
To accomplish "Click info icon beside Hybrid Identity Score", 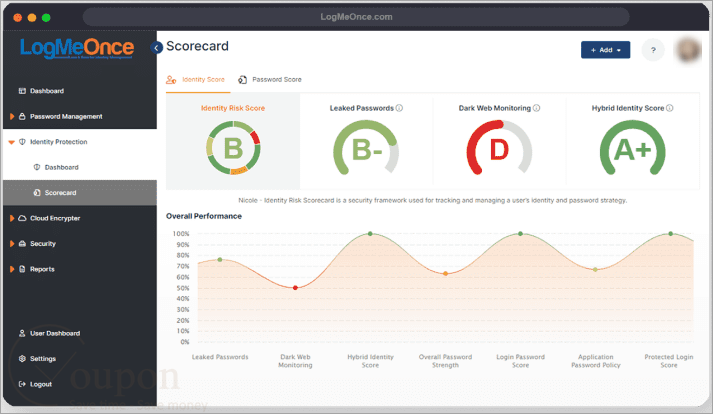I will 669,108.
